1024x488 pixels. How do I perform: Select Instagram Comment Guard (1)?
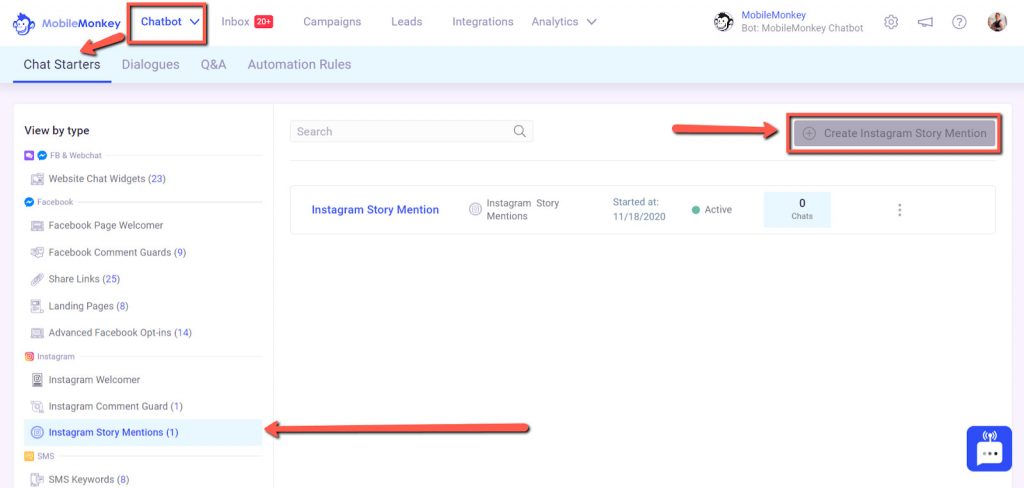click(116, 406)
